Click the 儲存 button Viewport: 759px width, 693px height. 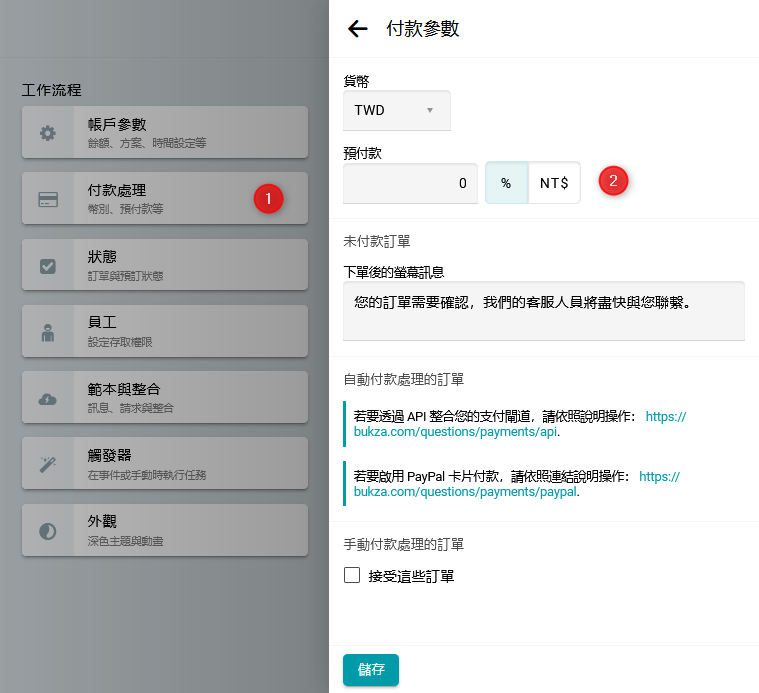click(371, 670)
